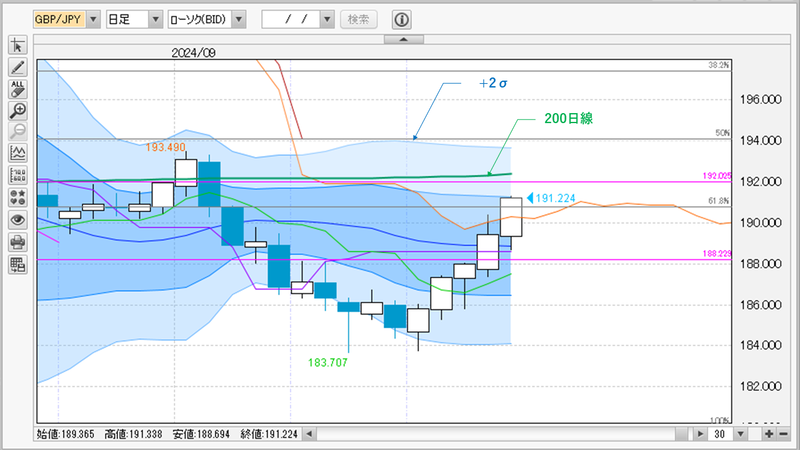Collapse the top panel with up arrow
Image resolution: width=800 pixels, height=450 pixels.
click(x=403, y=39)
